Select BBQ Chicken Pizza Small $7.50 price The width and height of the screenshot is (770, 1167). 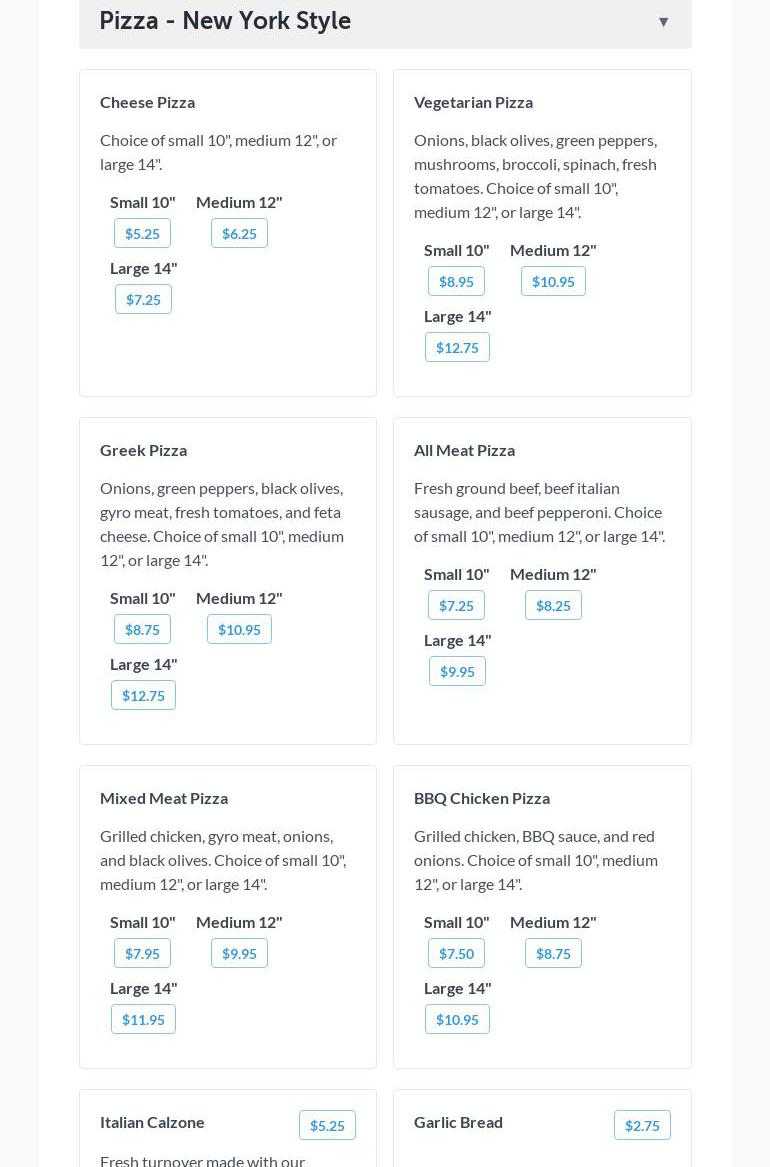[x=456, y=953]
